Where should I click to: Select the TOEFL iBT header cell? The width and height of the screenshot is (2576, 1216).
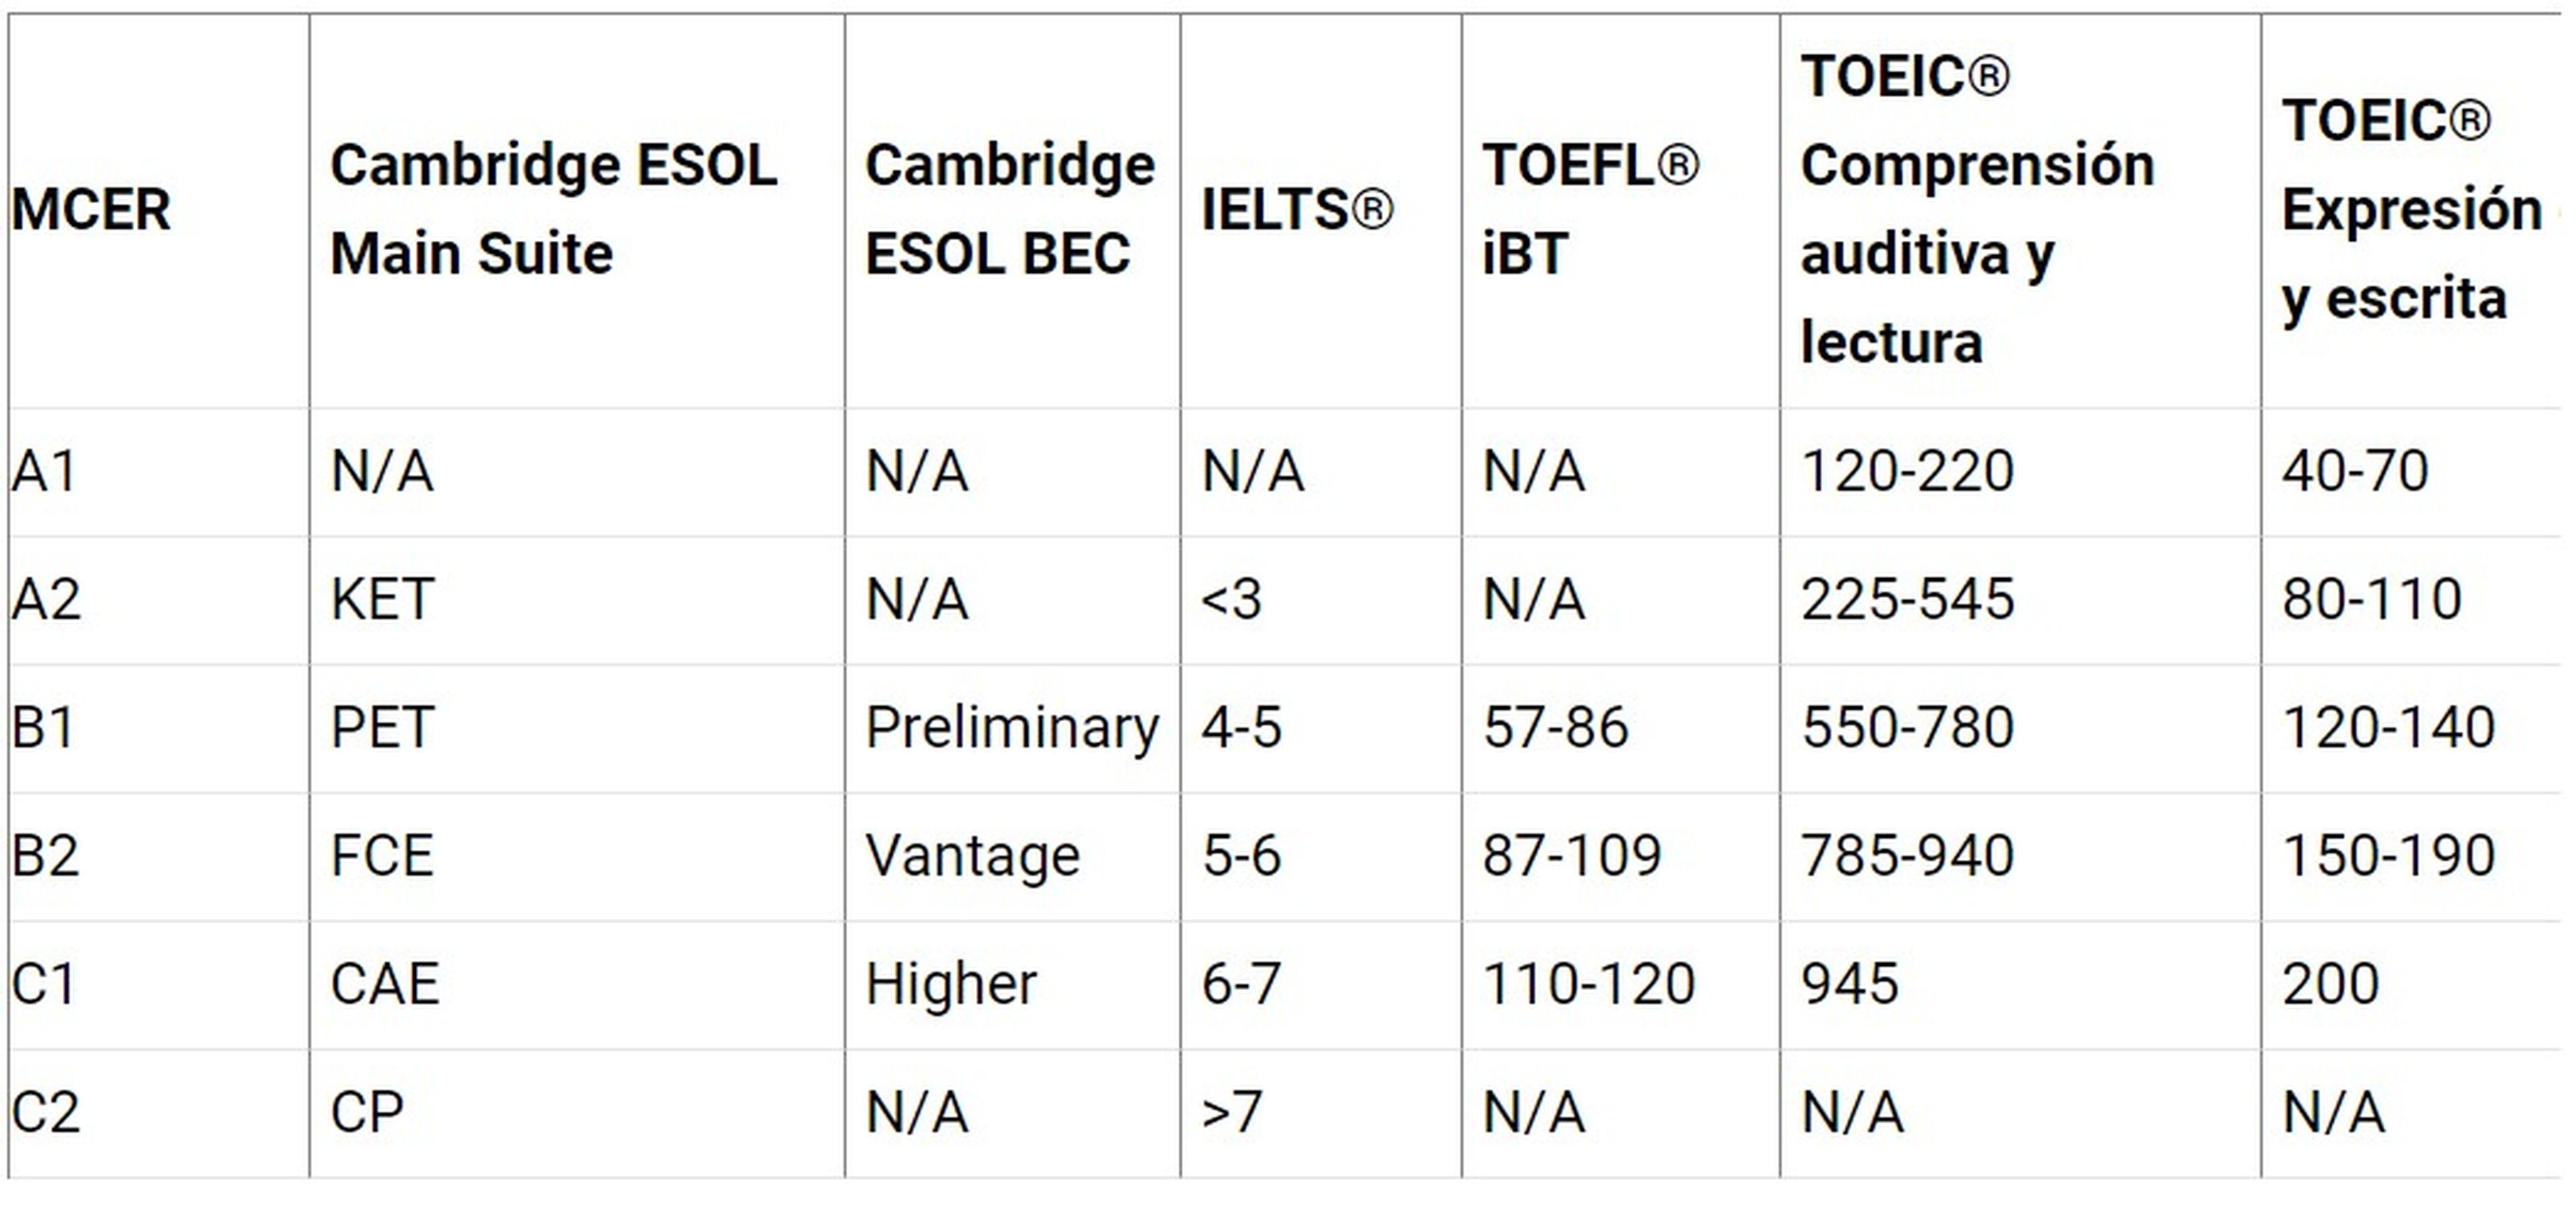click(x=1589, y=209)
